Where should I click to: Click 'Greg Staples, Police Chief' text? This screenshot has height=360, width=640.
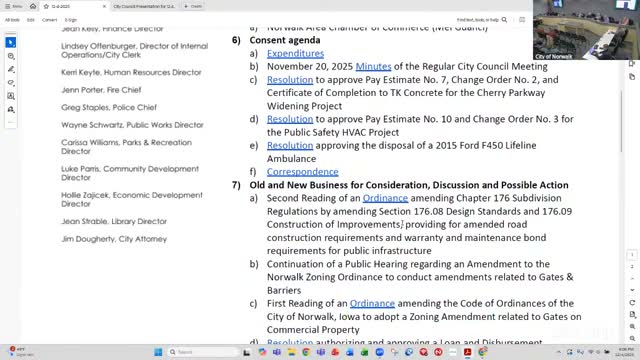(x=109, y=107)
